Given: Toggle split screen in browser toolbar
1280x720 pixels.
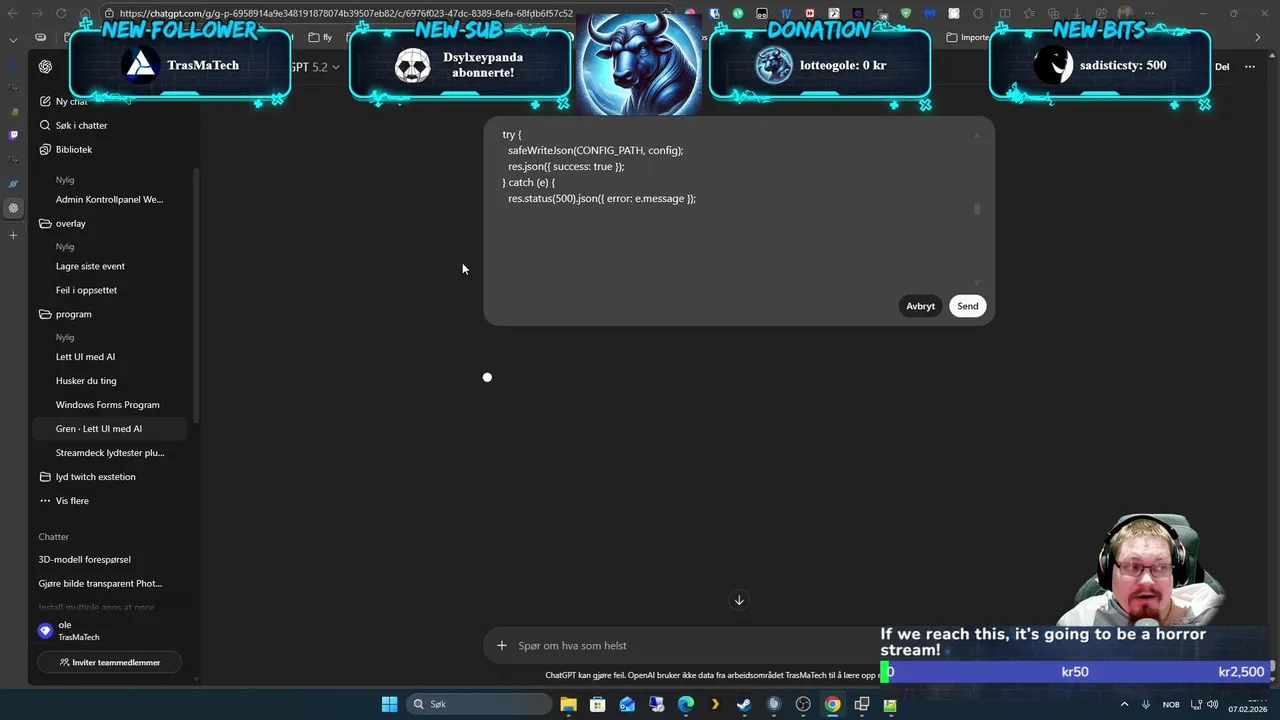Looking at the screenshot, I should 1003,14.
